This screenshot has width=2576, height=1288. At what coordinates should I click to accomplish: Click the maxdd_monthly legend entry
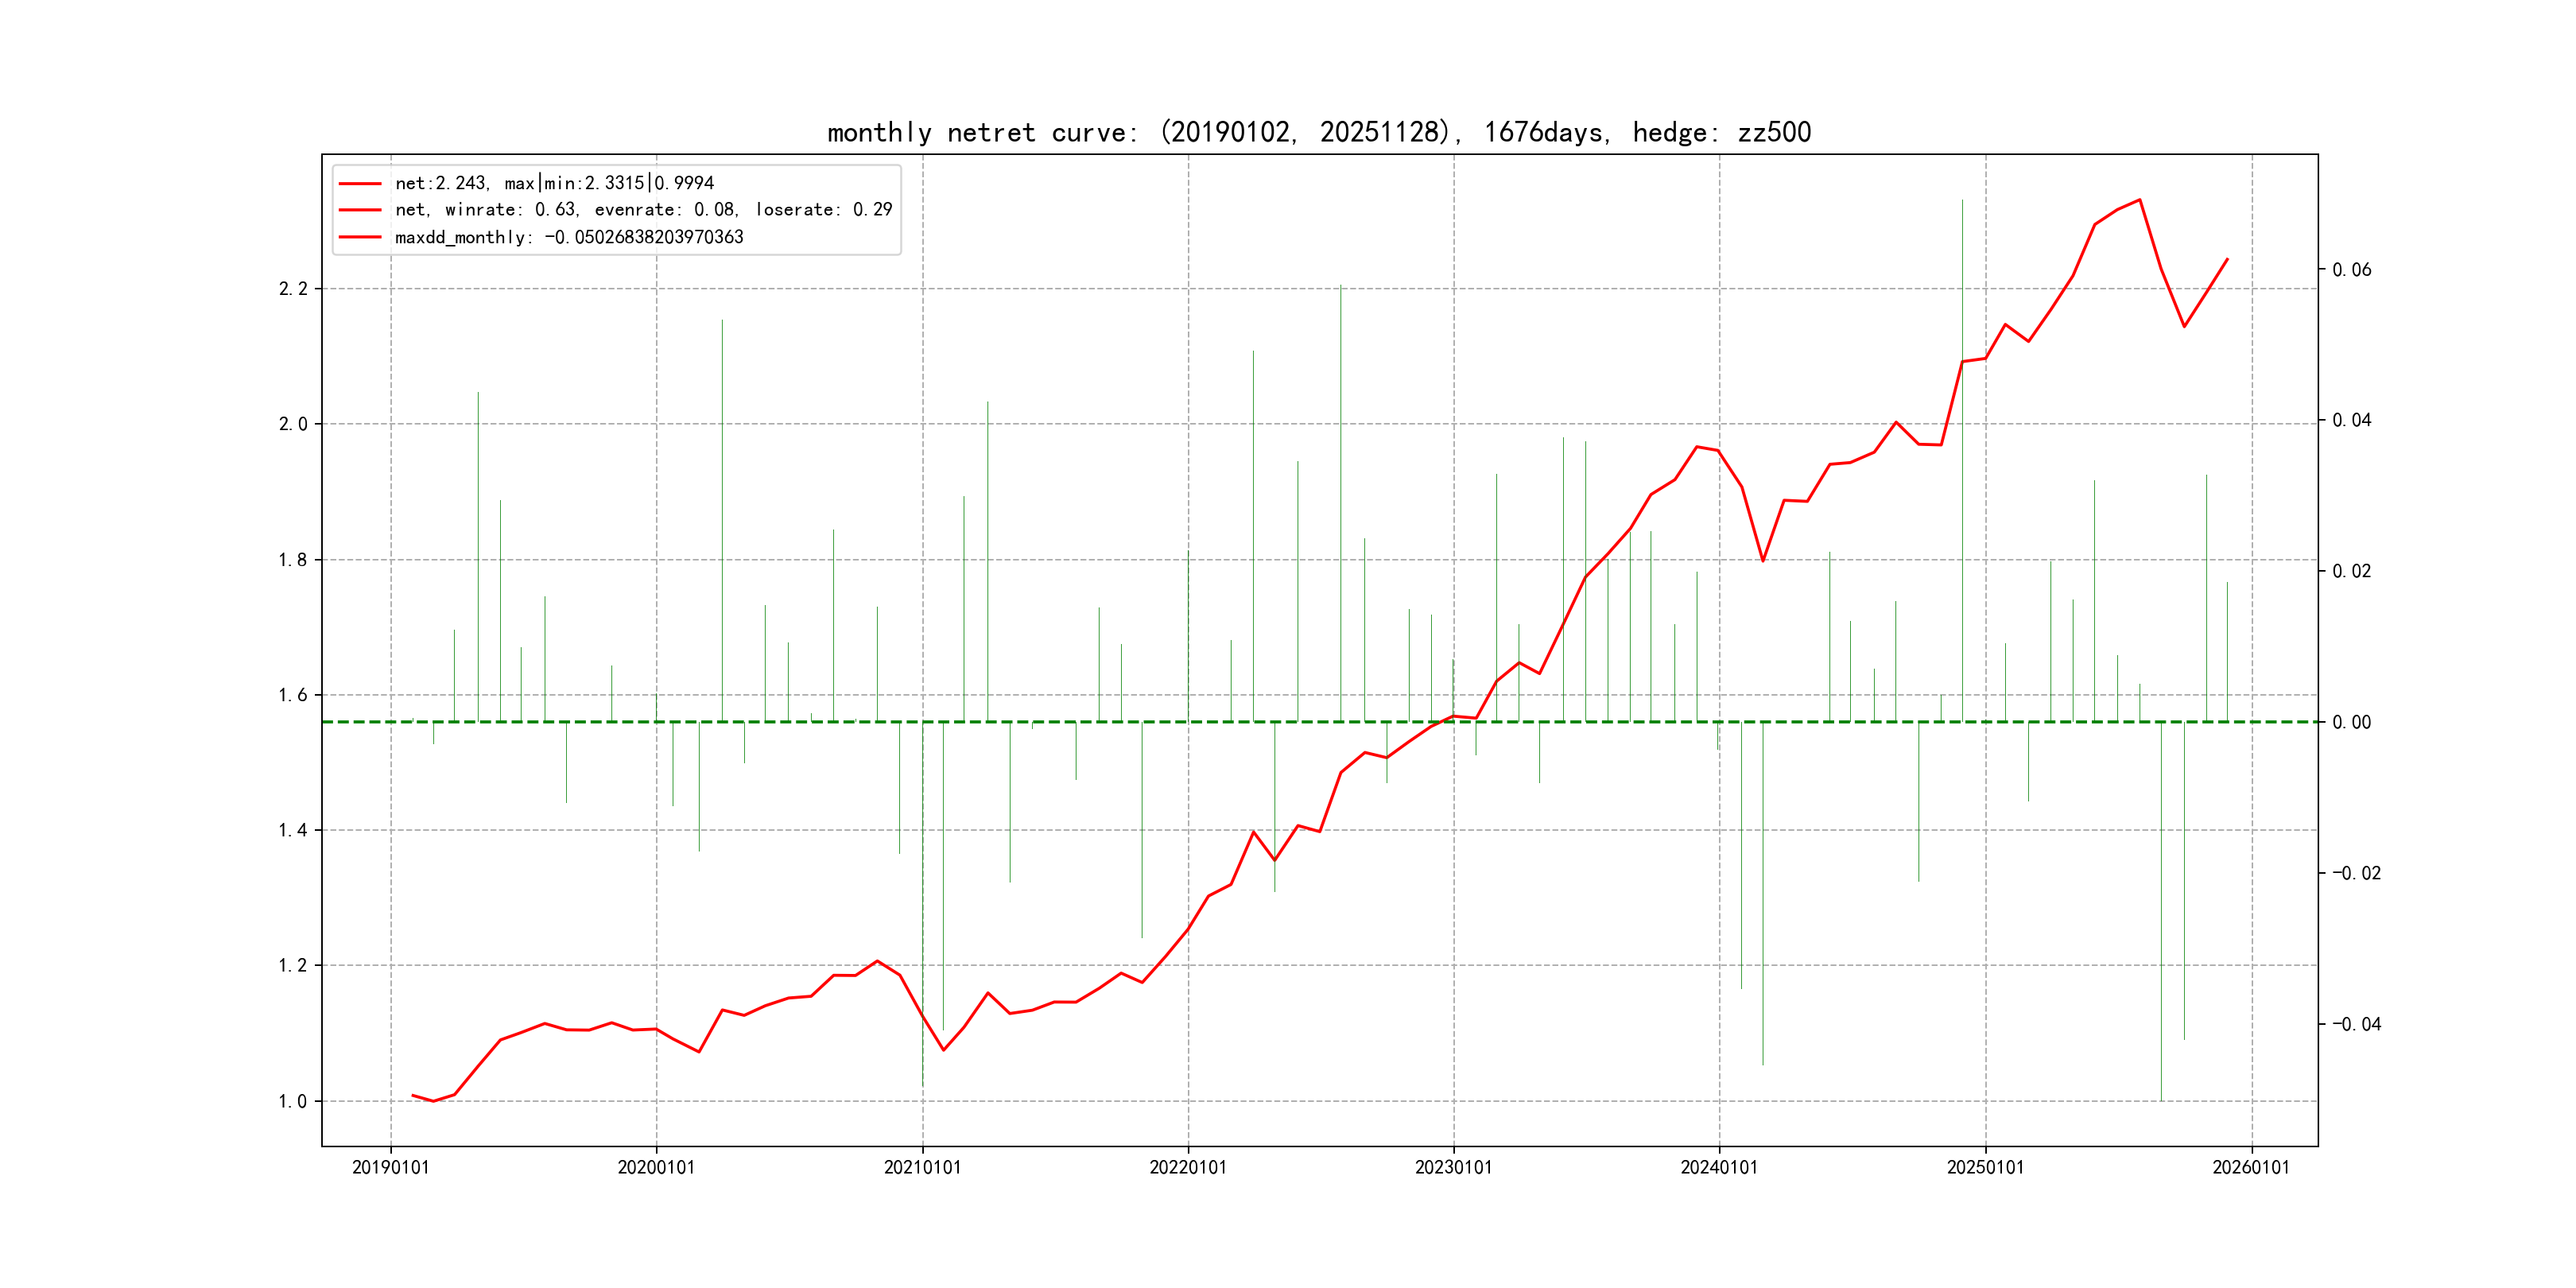(x=569, y=237)
